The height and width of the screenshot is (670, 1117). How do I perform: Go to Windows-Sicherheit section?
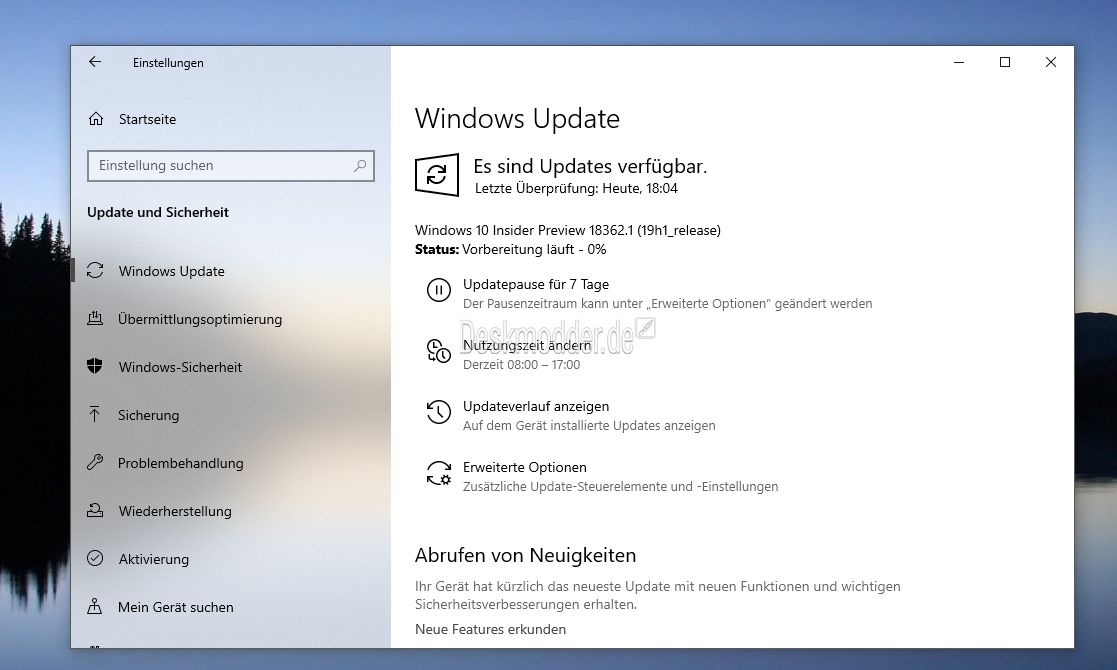click(180, 367)
